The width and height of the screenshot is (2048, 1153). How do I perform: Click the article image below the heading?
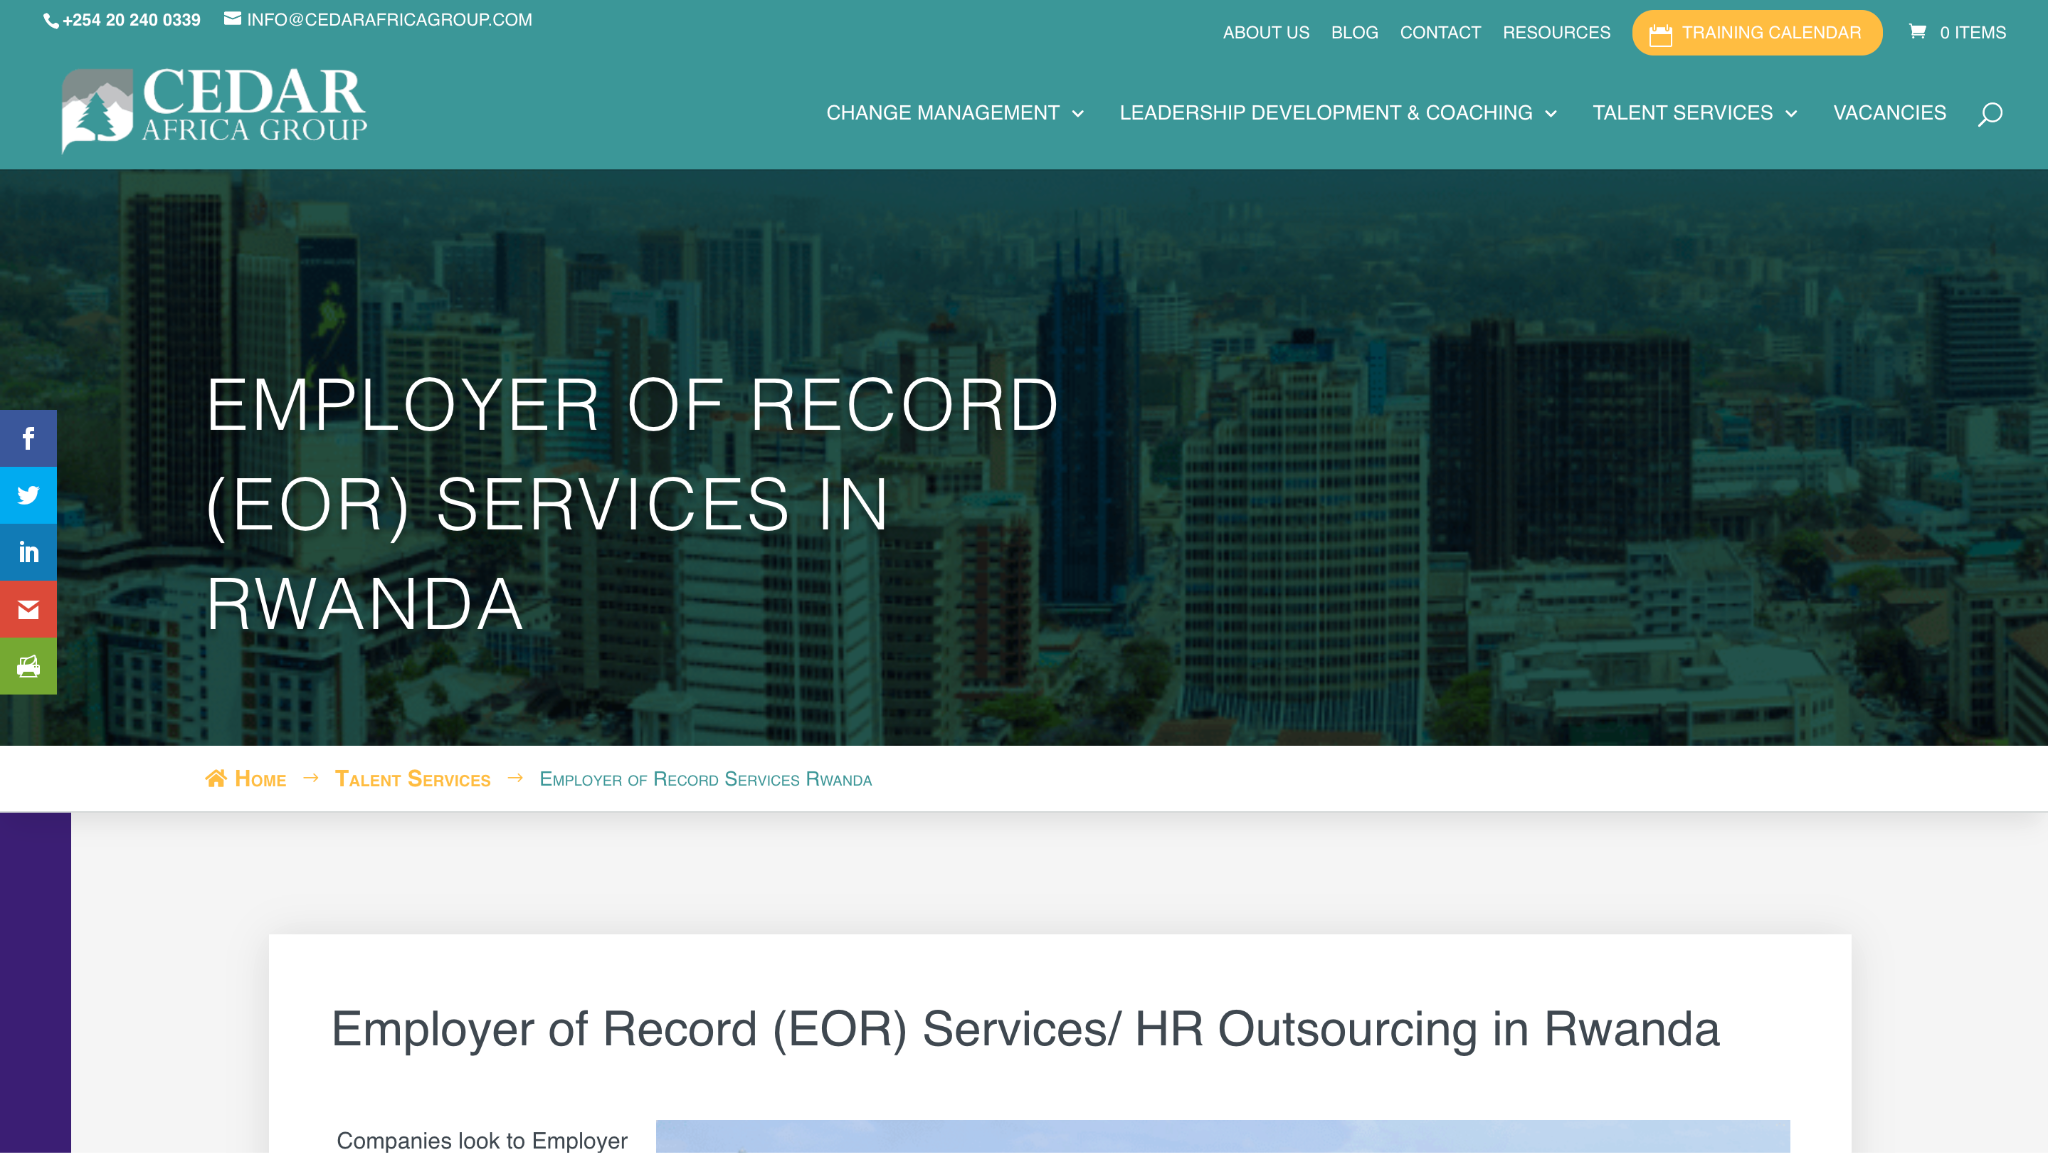point(1222,1137)
